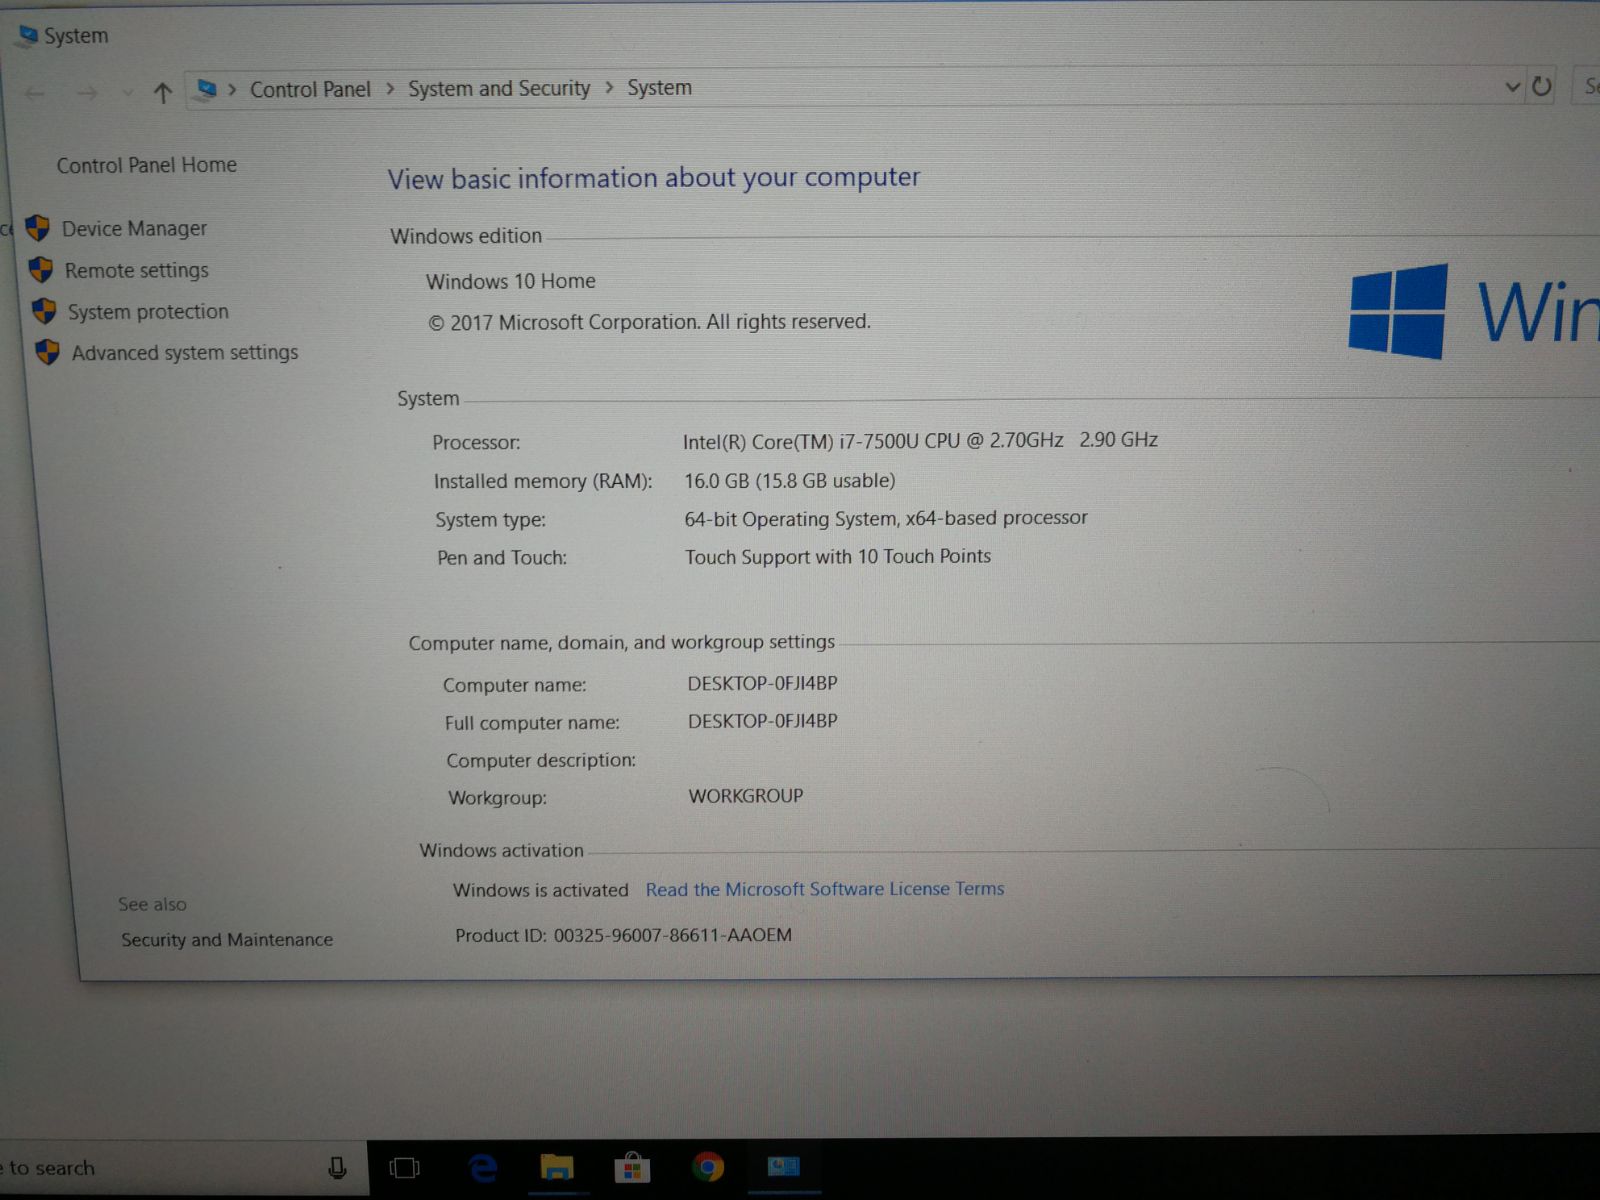This screenshot has height=1200, width=1600.
Task: Click the computer icon in address bar
Action: click(207, 90)
